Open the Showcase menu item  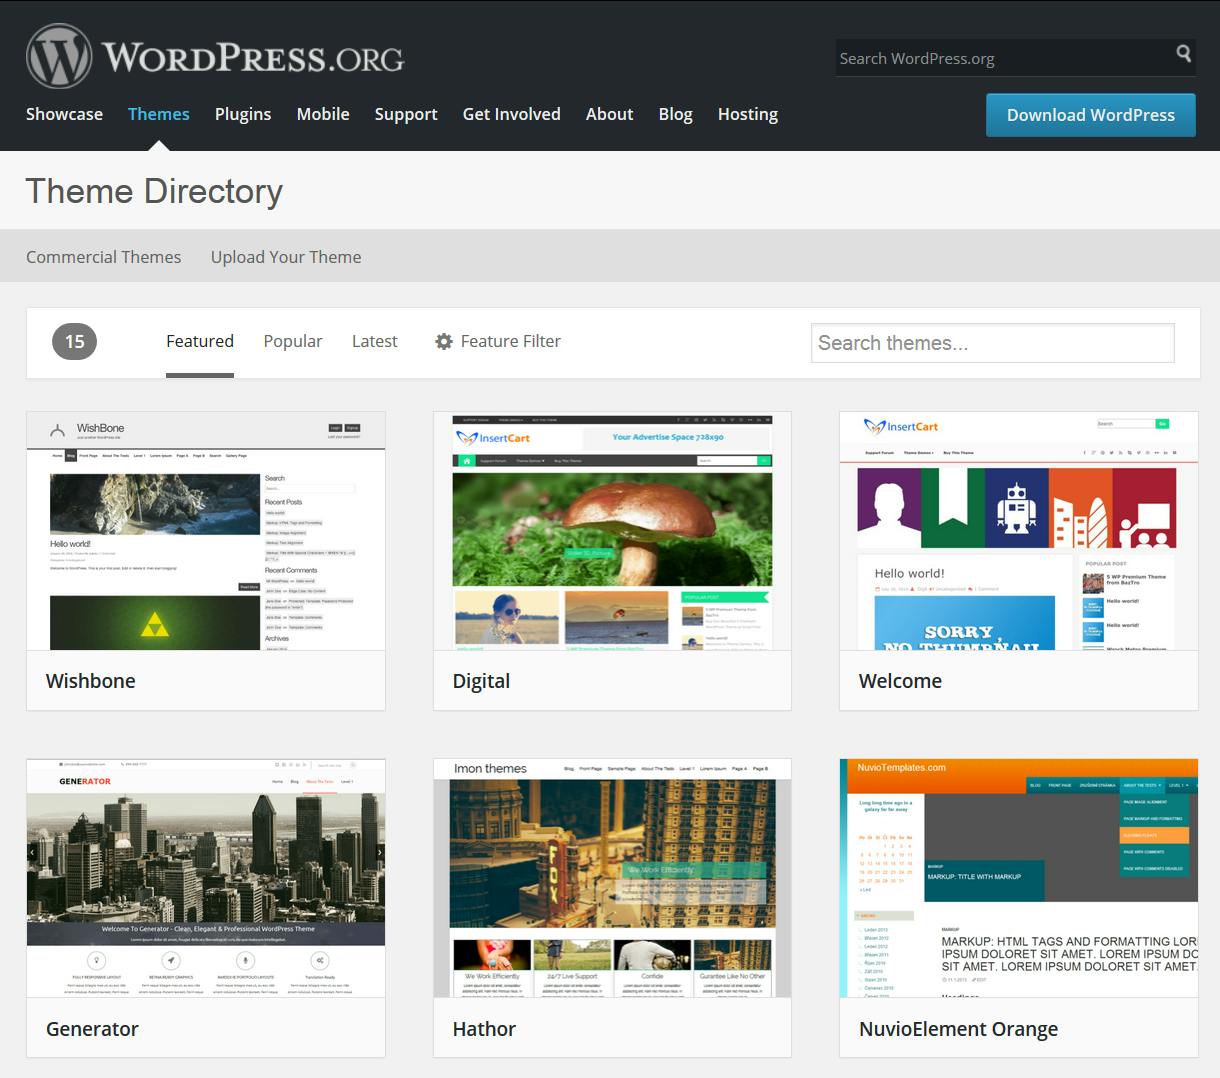[64, 114]
